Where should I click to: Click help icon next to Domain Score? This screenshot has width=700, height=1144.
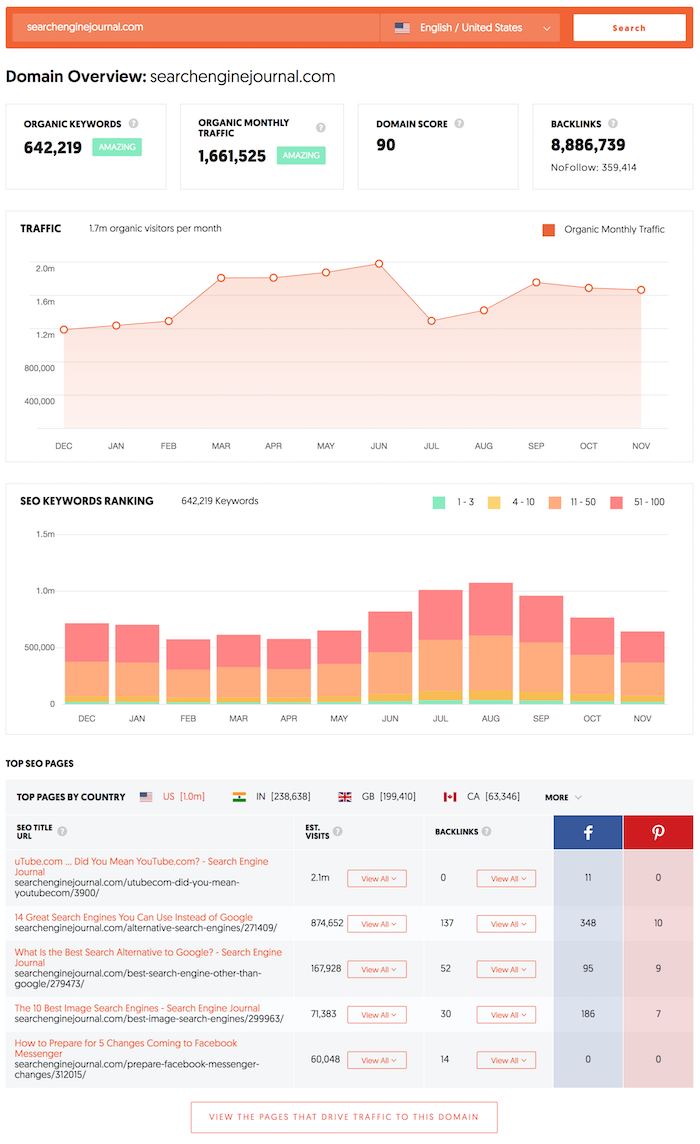click(459, 123)
